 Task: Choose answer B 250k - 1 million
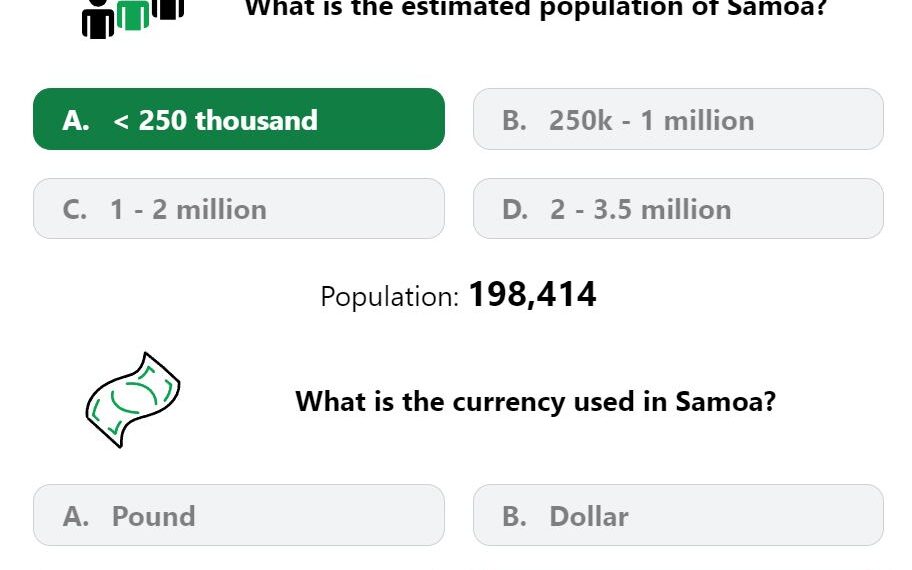click(678, 119)
